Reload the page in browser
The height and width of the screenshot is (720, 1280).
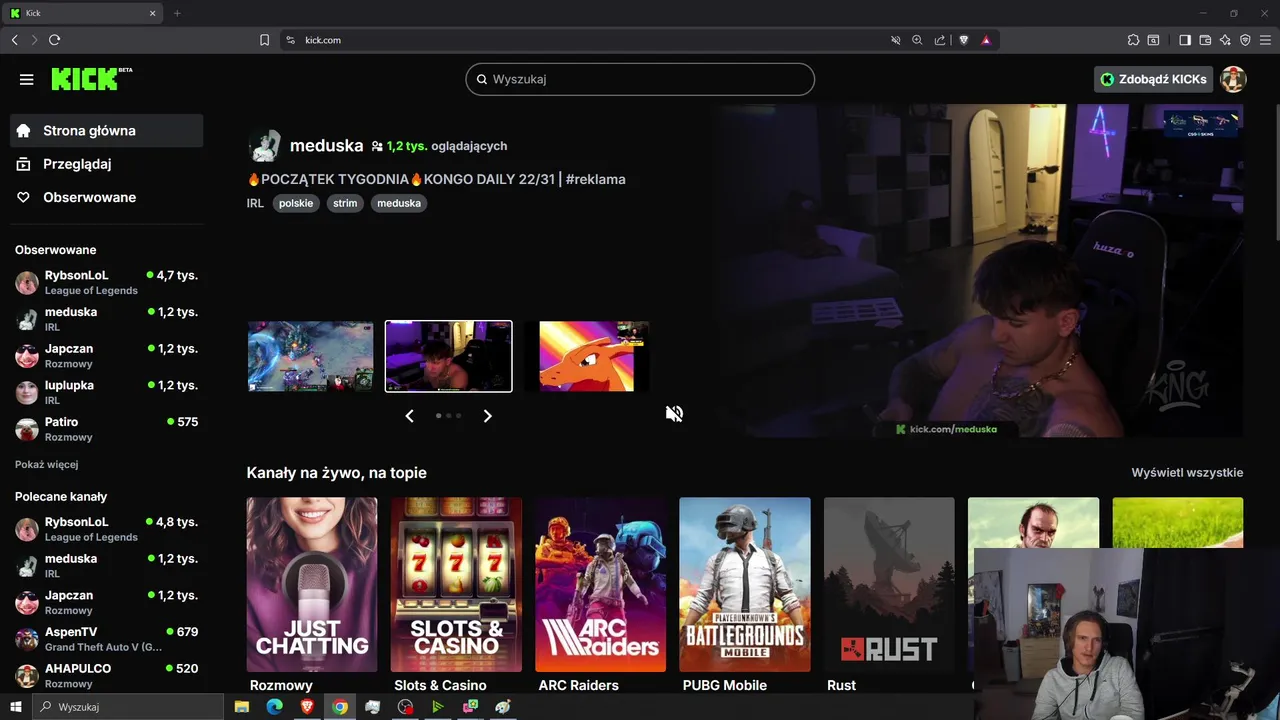point(54,40)
